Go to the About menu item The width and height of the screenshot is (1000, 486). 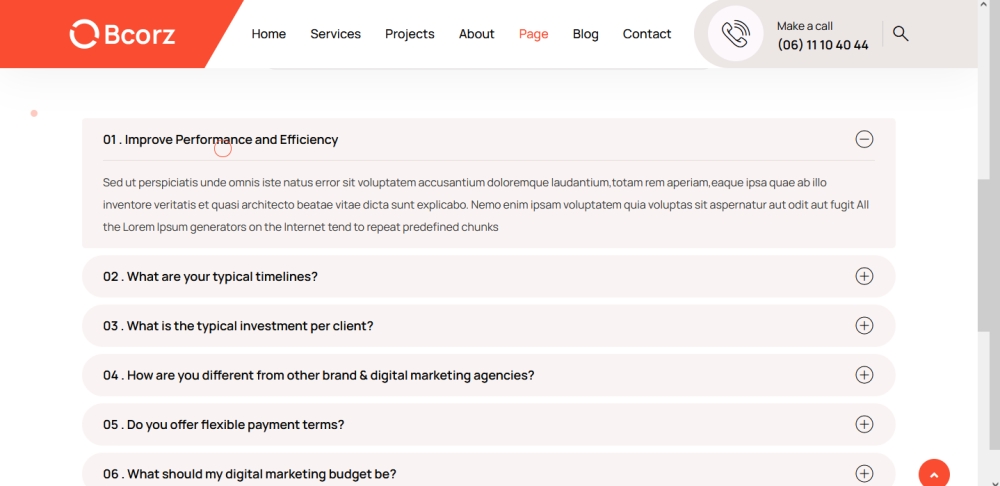coord(476,34)
